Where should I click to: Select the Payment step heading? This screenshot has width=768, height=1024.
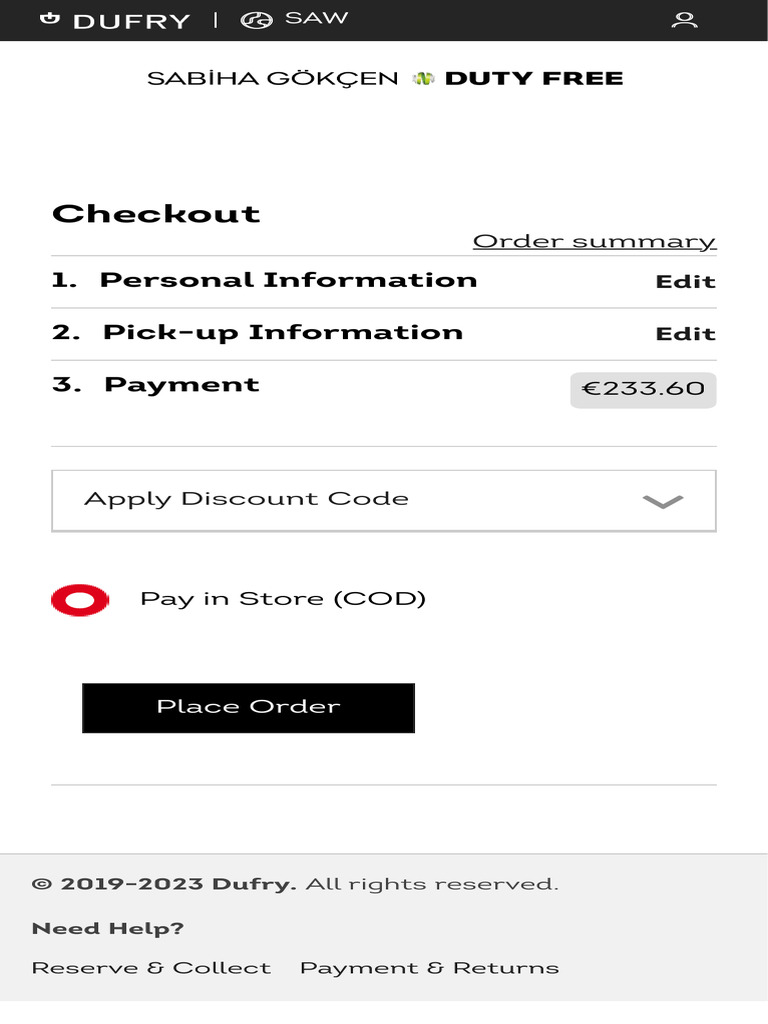pos(181,385)
